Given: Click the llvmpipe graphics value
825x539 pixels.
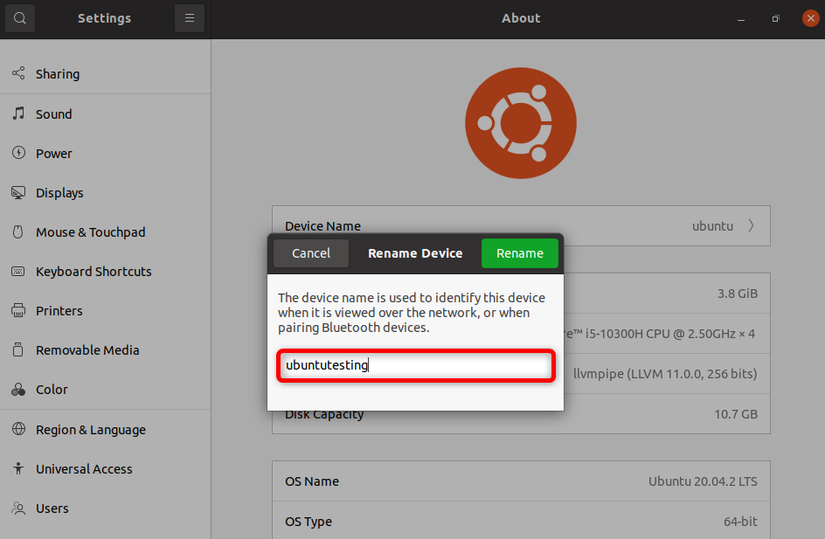Looking at the screenshot, I should click(665, 374).
